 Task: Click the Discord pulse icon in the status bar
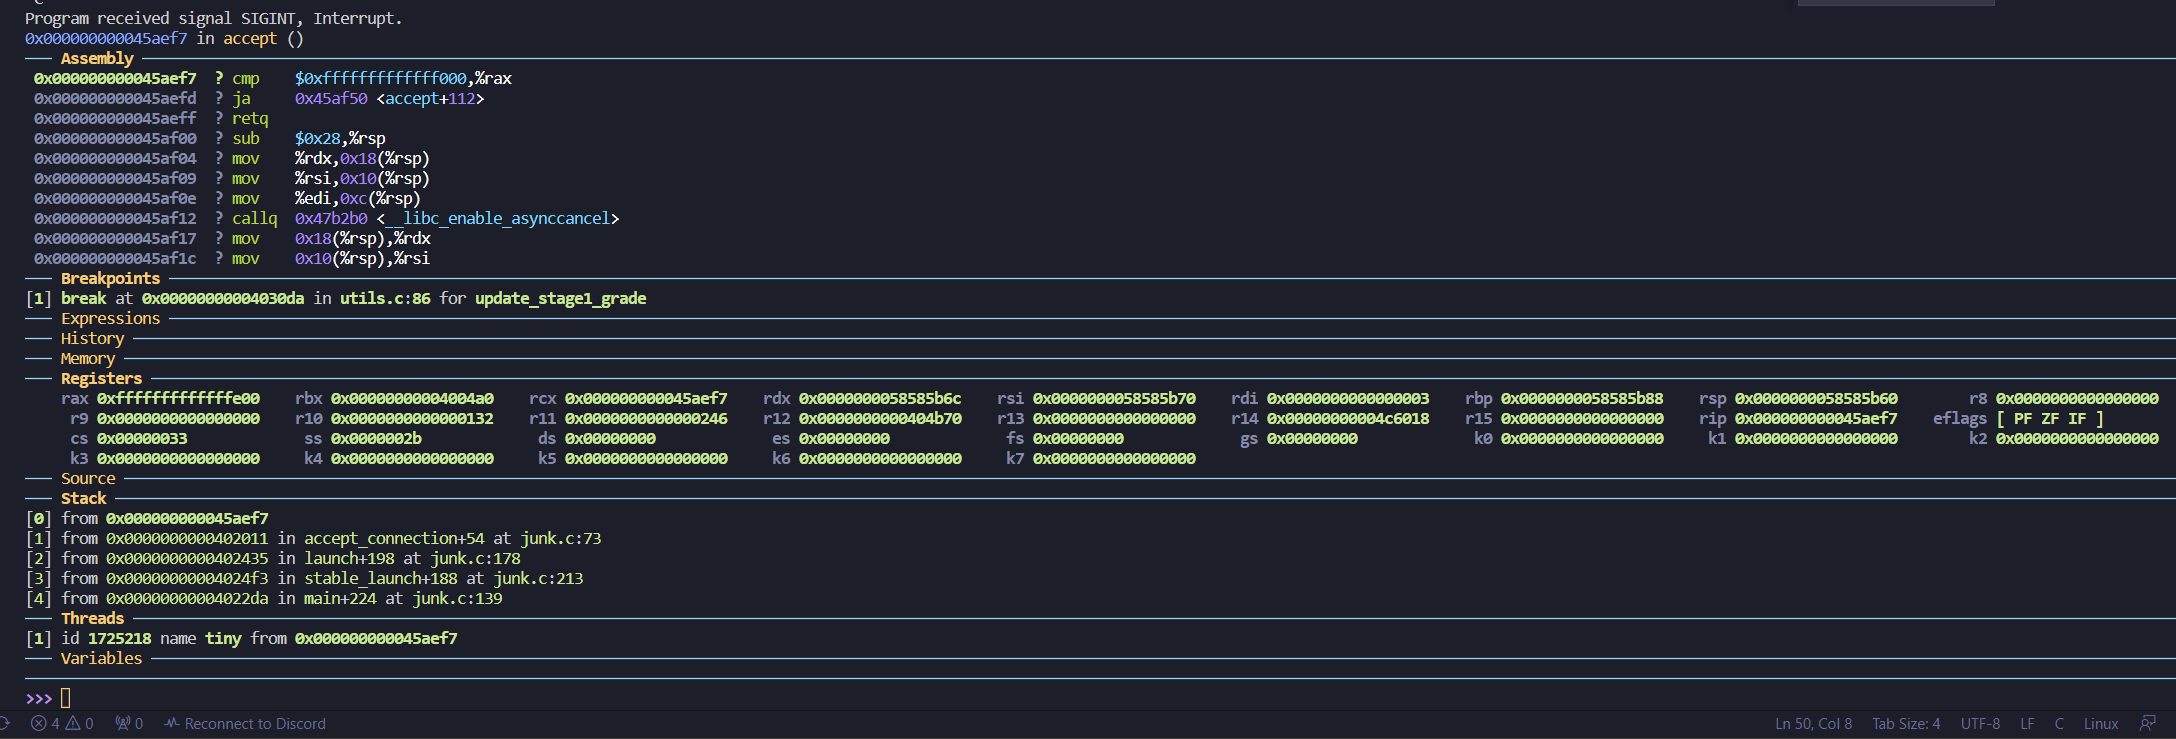(x=172, y=723)
